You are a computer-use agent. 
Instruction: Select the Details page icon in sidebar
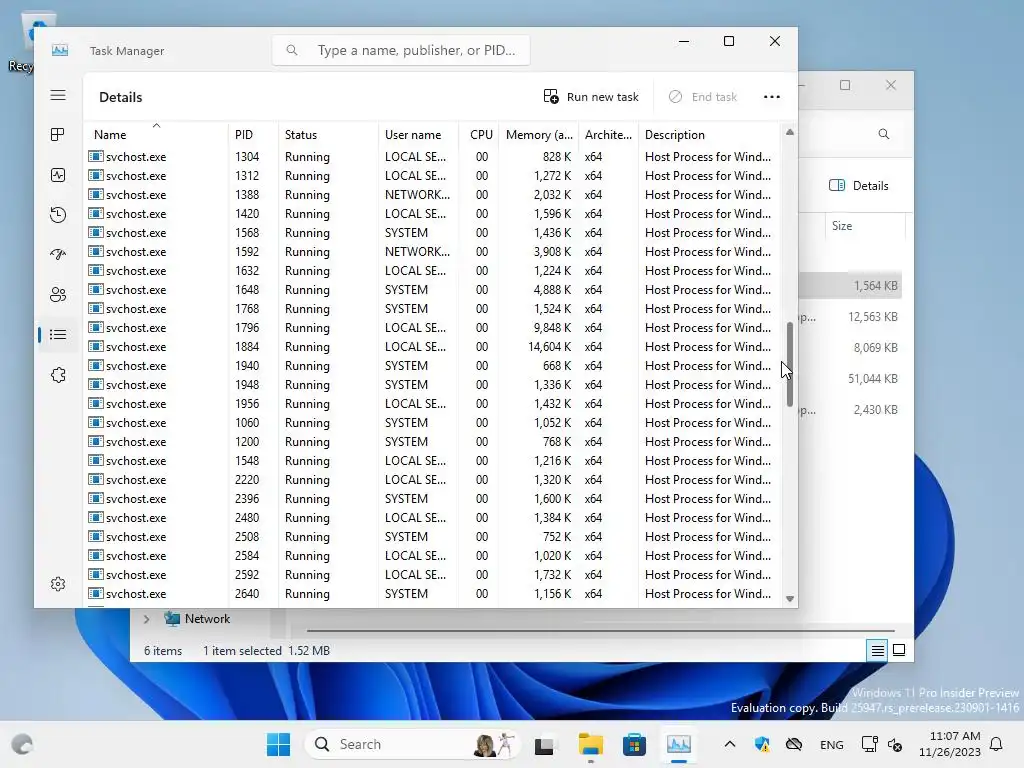point(58,335)
